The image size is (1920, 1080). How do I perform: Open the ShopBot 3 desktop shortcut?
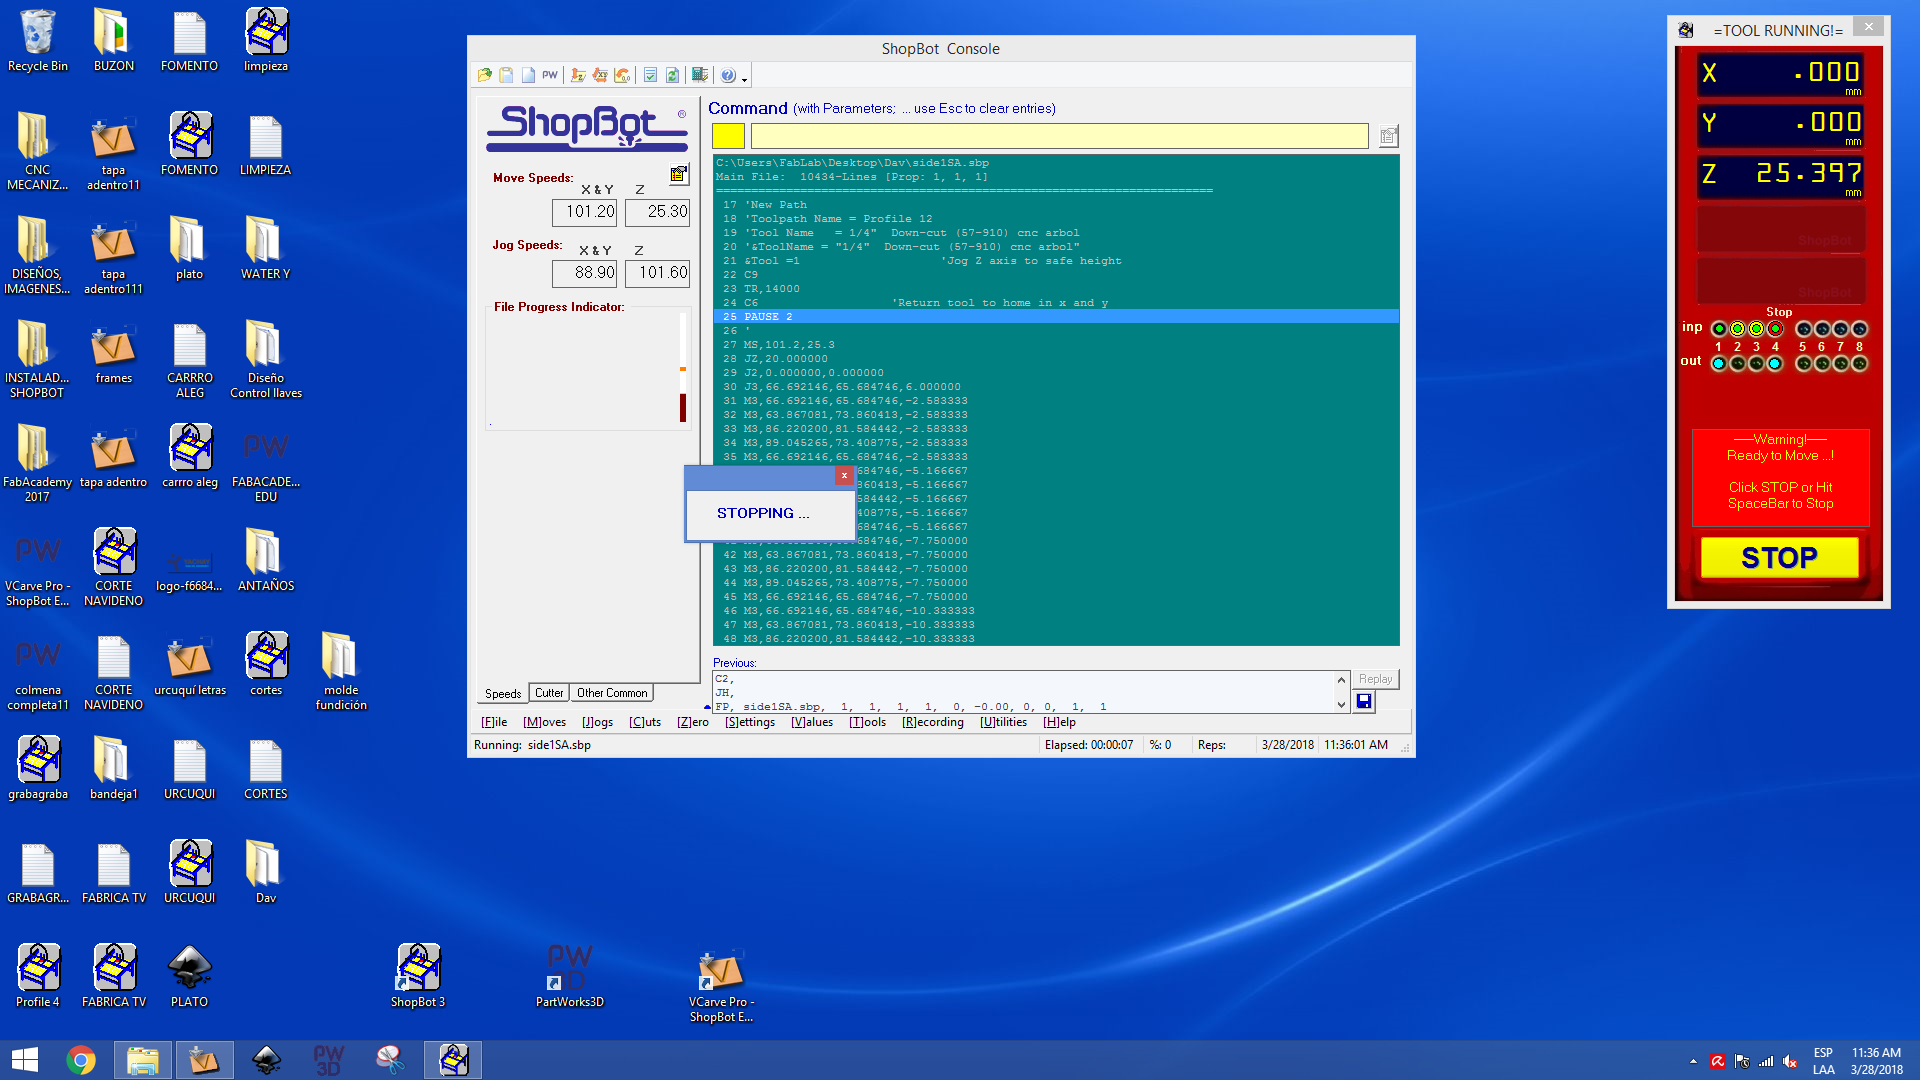[x=418, y=976]
